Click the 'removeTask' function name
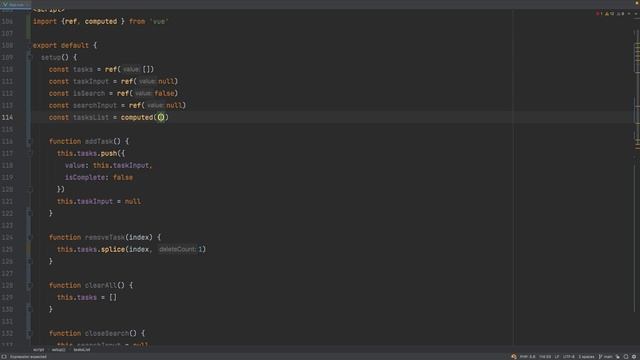640x360 pixels. click(105, 237)
